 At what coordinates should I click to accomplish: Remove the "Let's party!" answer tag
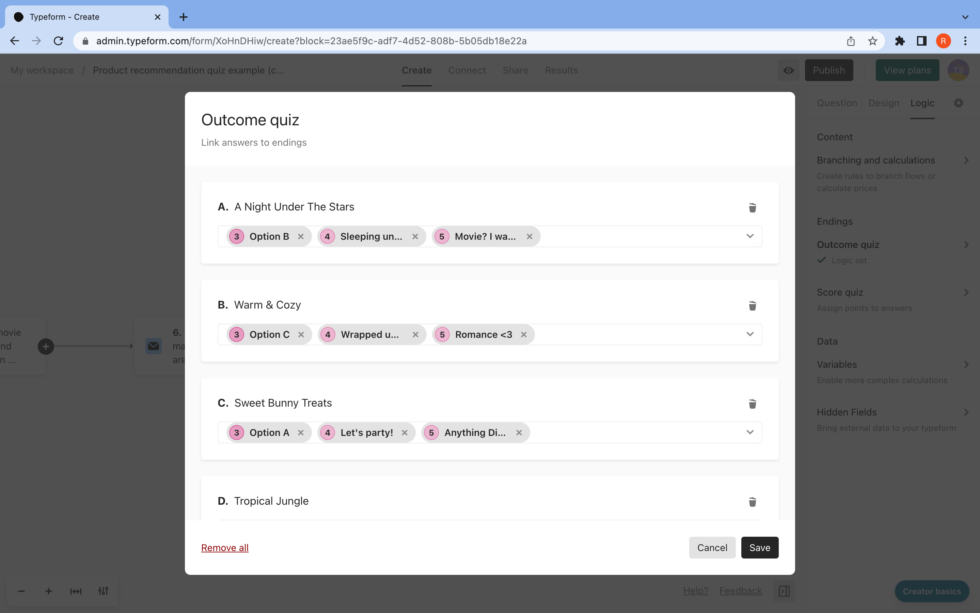coord(404,432)
